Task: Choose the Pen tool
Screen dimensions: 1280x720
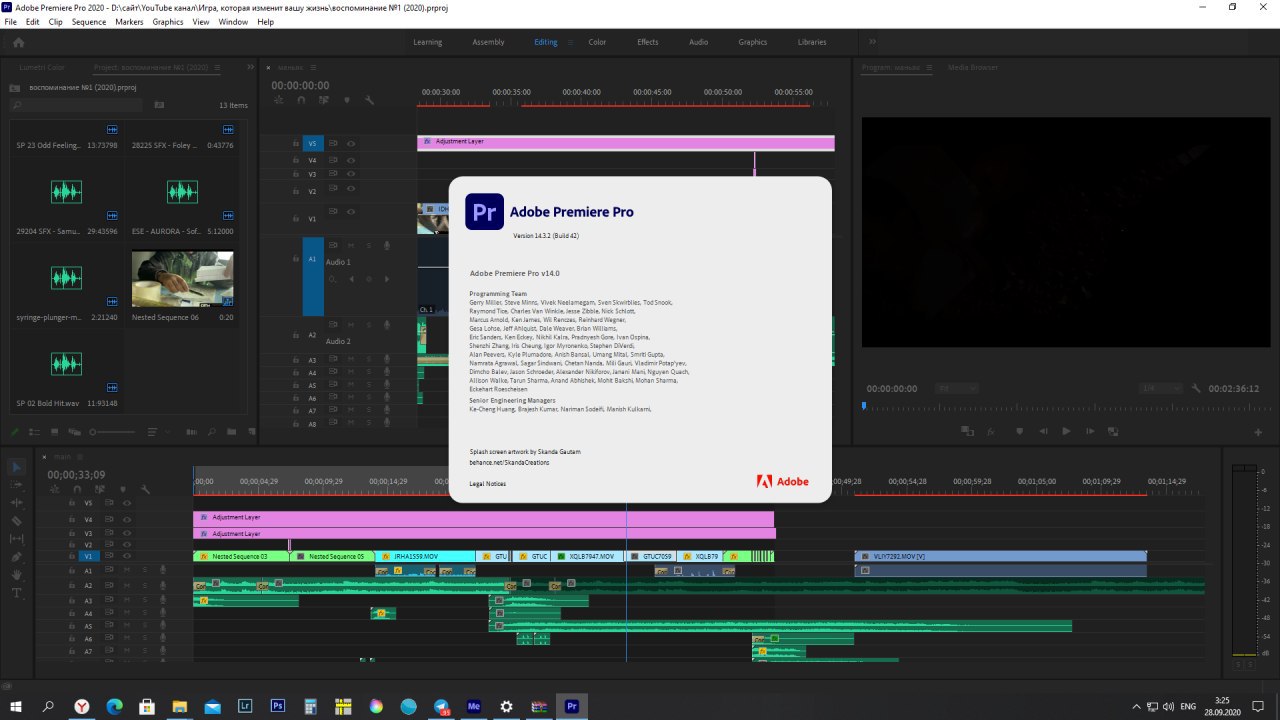Action: (17, 557)
